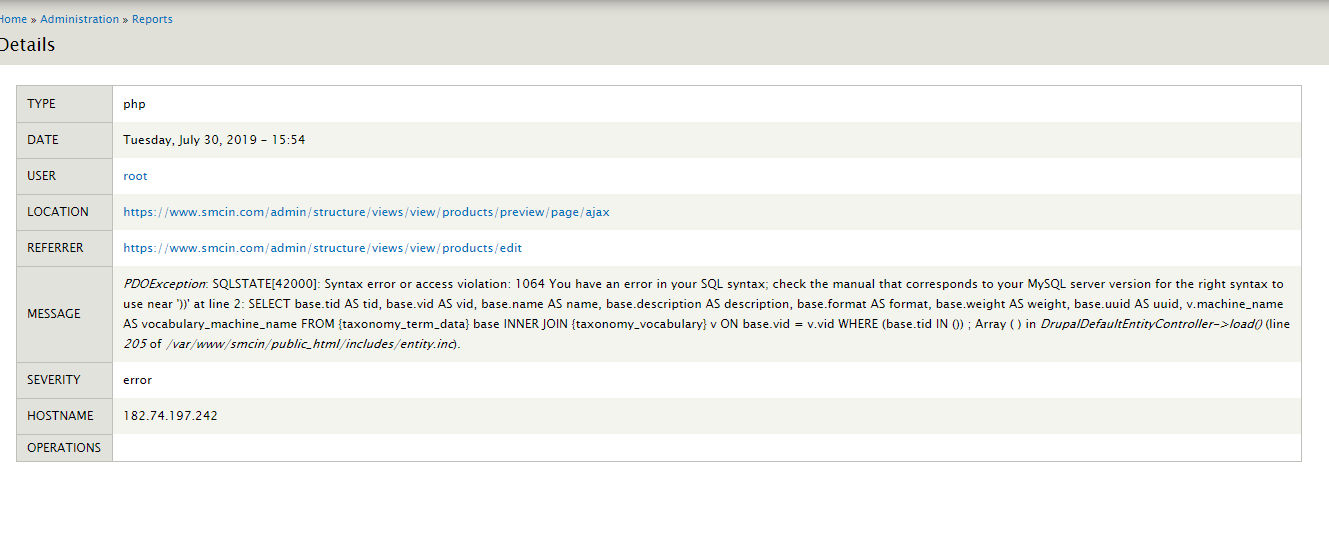This screenshot has width=1329, height=553.
Task: Select the Details page heading
Action: point(27,45)
